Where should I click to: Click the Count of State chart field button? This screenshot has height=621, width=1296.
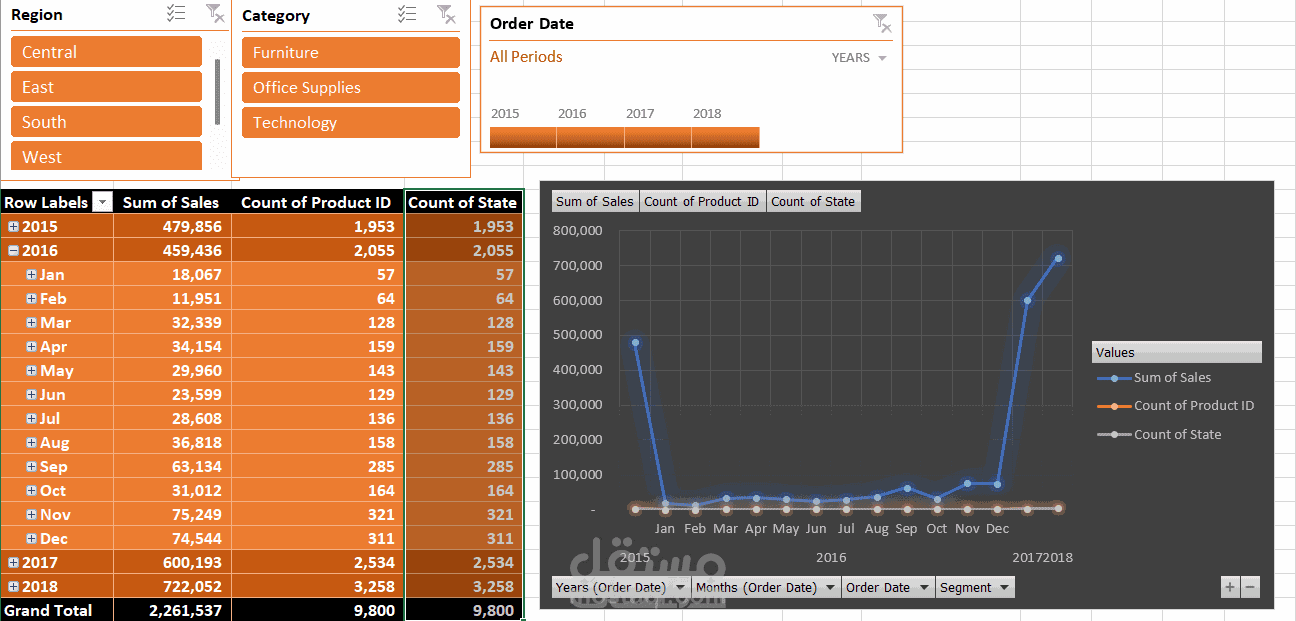point(813,201)
